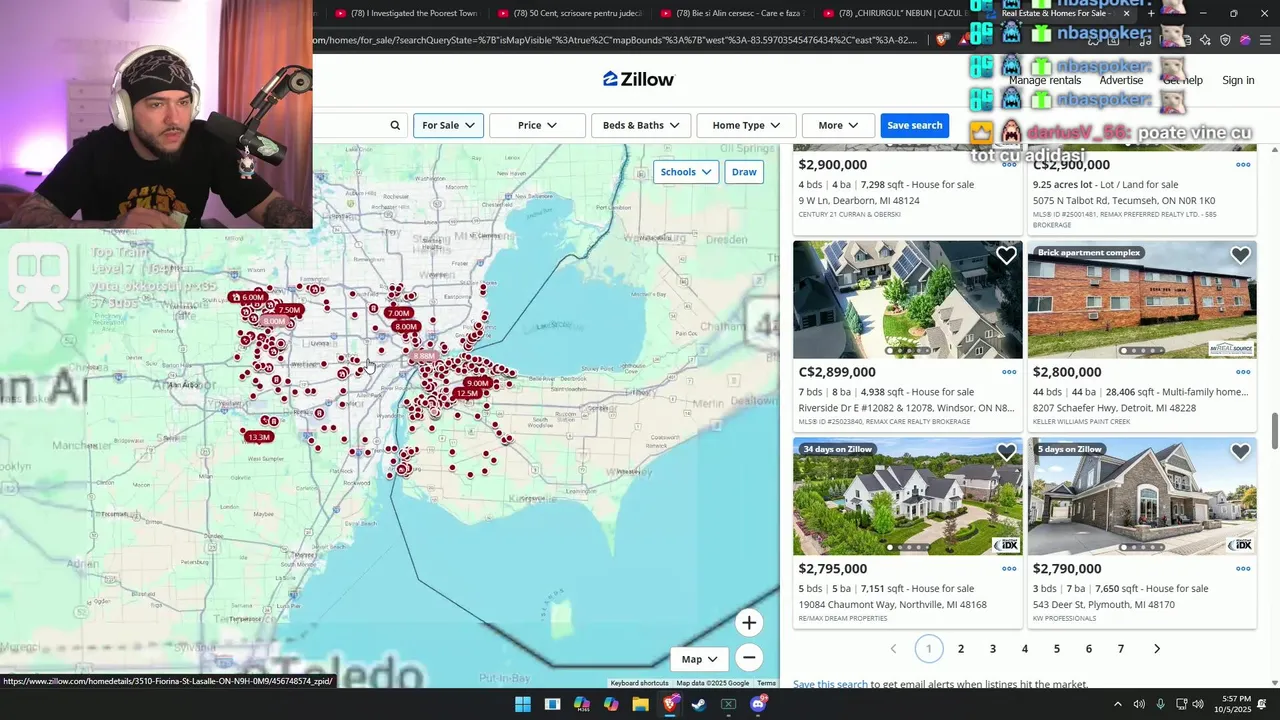Go to results page 4
The image size is (1280, 720).
click(x=1025, y=649)
